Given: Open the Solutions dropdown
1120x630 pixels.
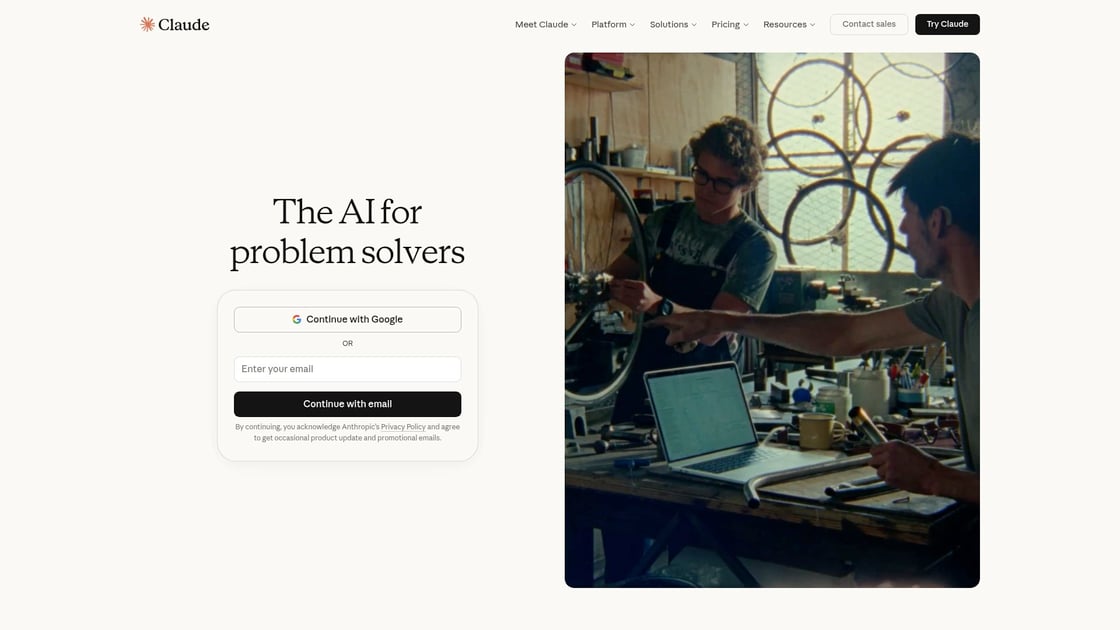Looking at the screenshot, I should click(673, 24).
